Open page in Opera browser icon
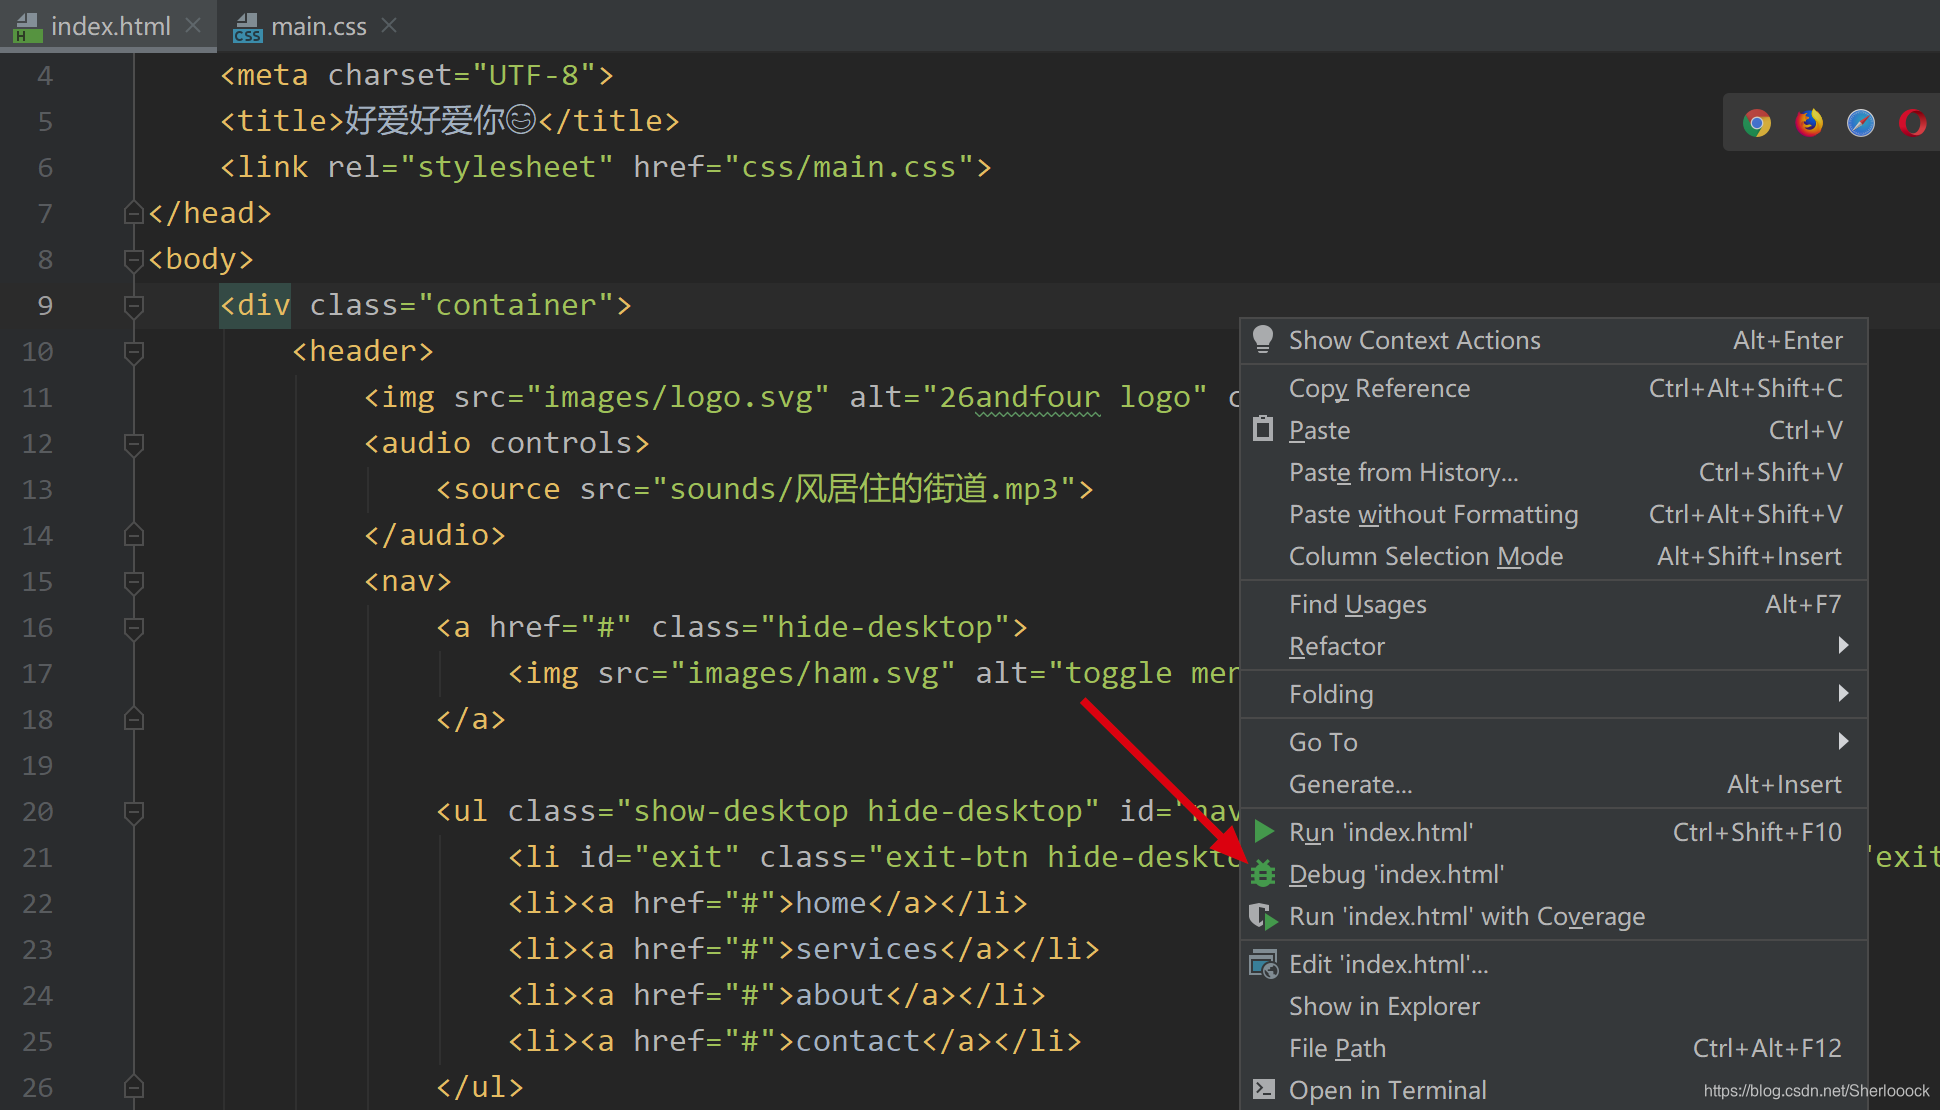Image resolution: width=1940 pixels, height=1110 pixels. pos(1913,123)
